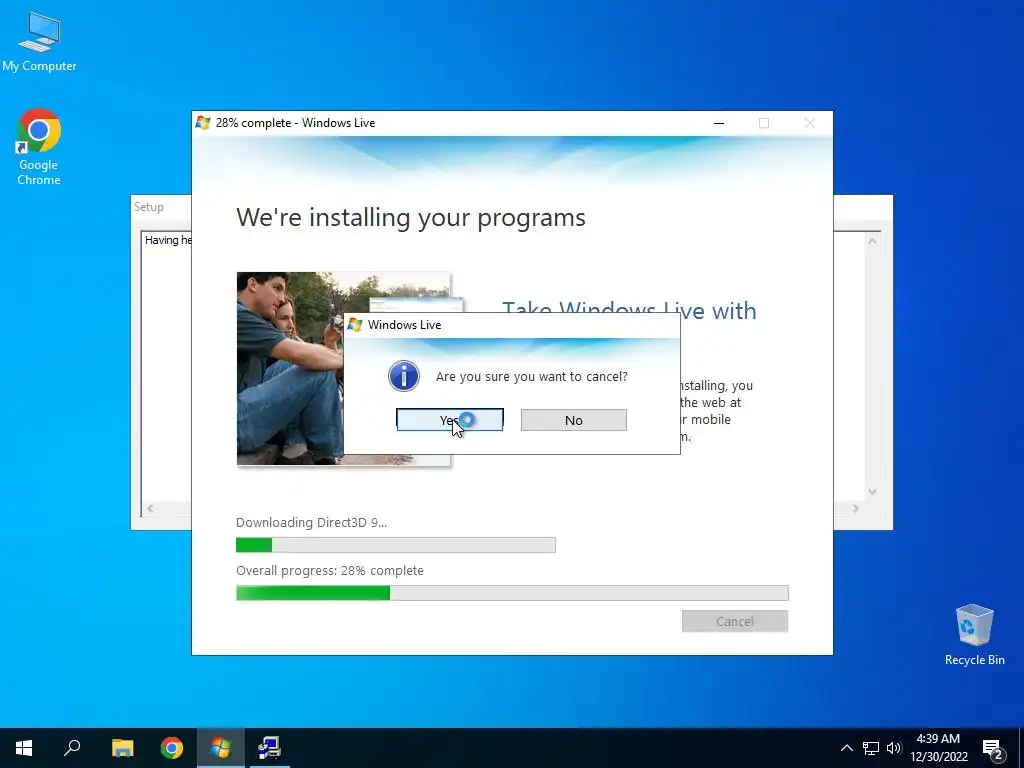This screenshot has width=1024, height=768.
Task: Open Google Chrome desktop shortcut
Action: [39, 148]
